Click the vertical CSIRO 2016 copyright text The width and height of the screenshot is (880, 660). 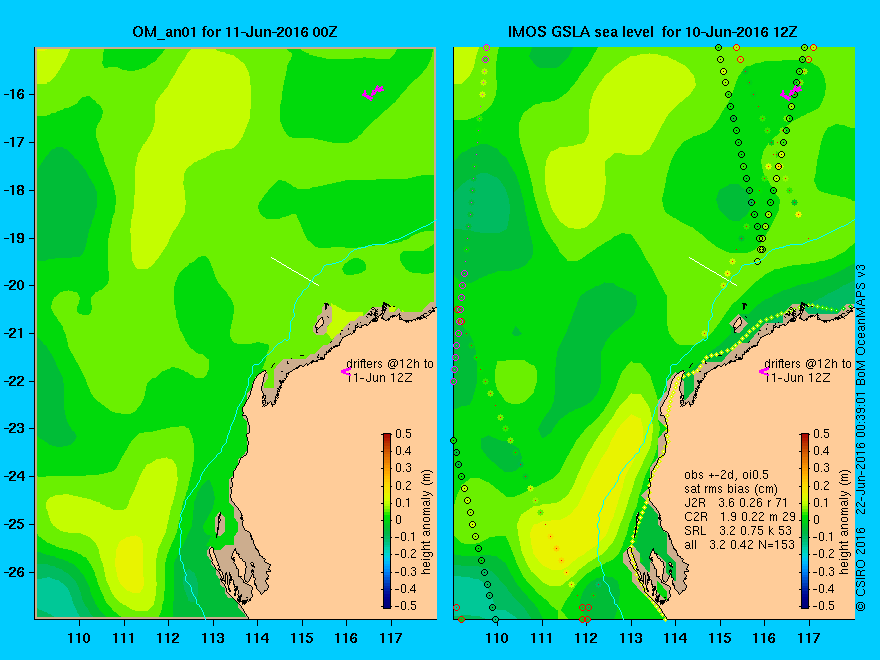(860, 438)
